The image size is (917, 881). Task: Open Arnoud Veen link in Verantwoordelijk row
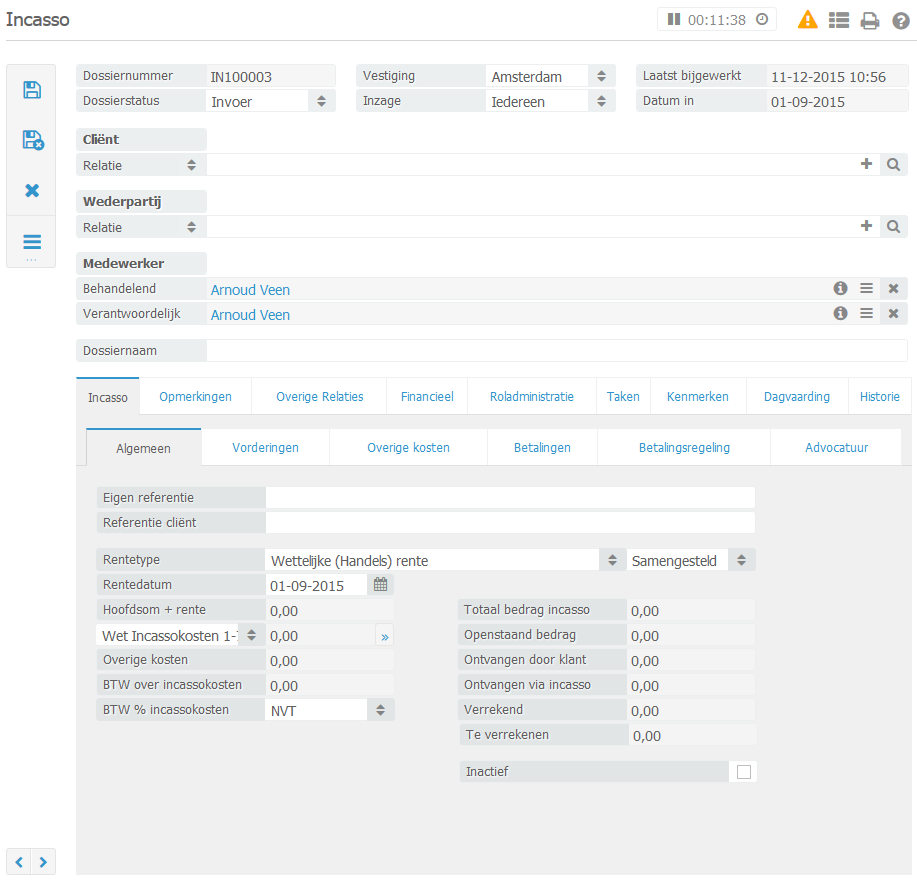point(250,315)
